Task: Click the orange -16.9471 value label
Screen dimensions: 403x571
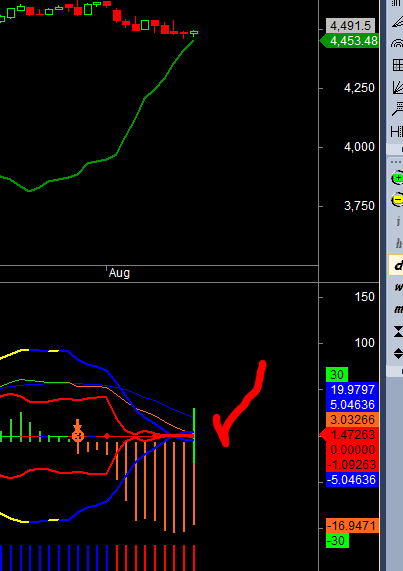Action: point(352,526)
